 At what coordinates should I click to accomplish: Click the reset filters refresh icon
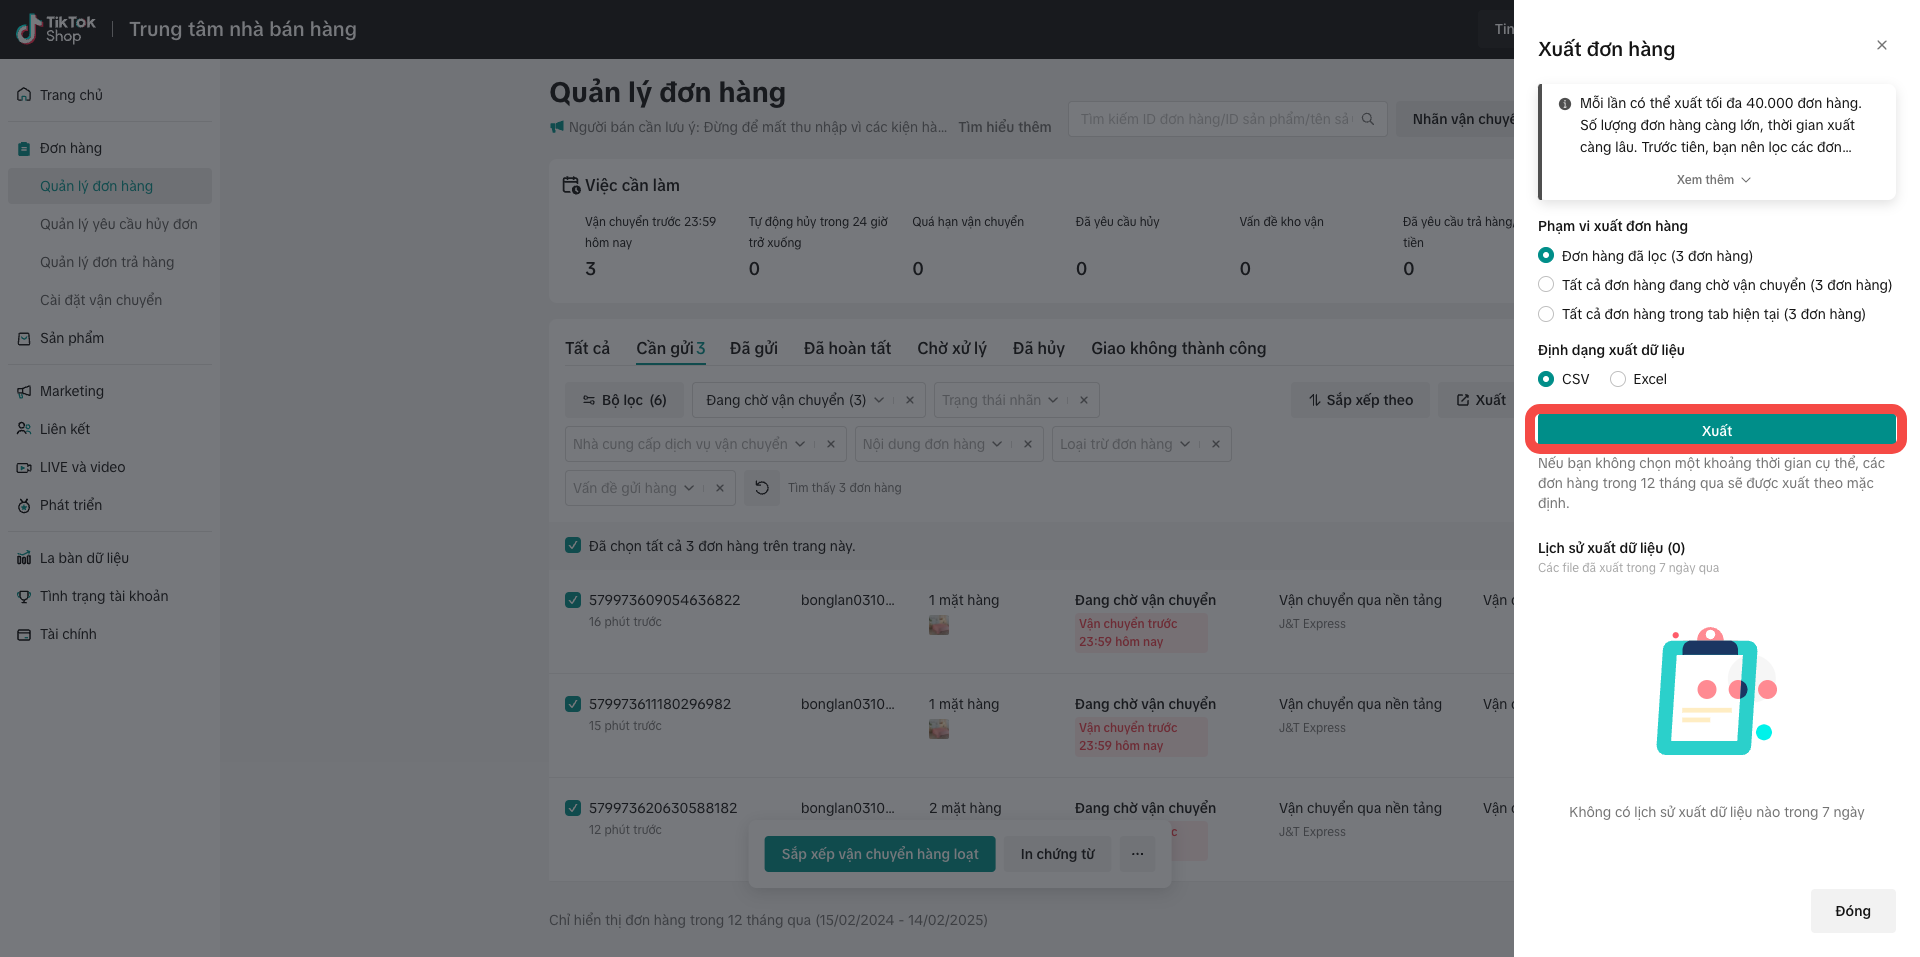[762, 488]
